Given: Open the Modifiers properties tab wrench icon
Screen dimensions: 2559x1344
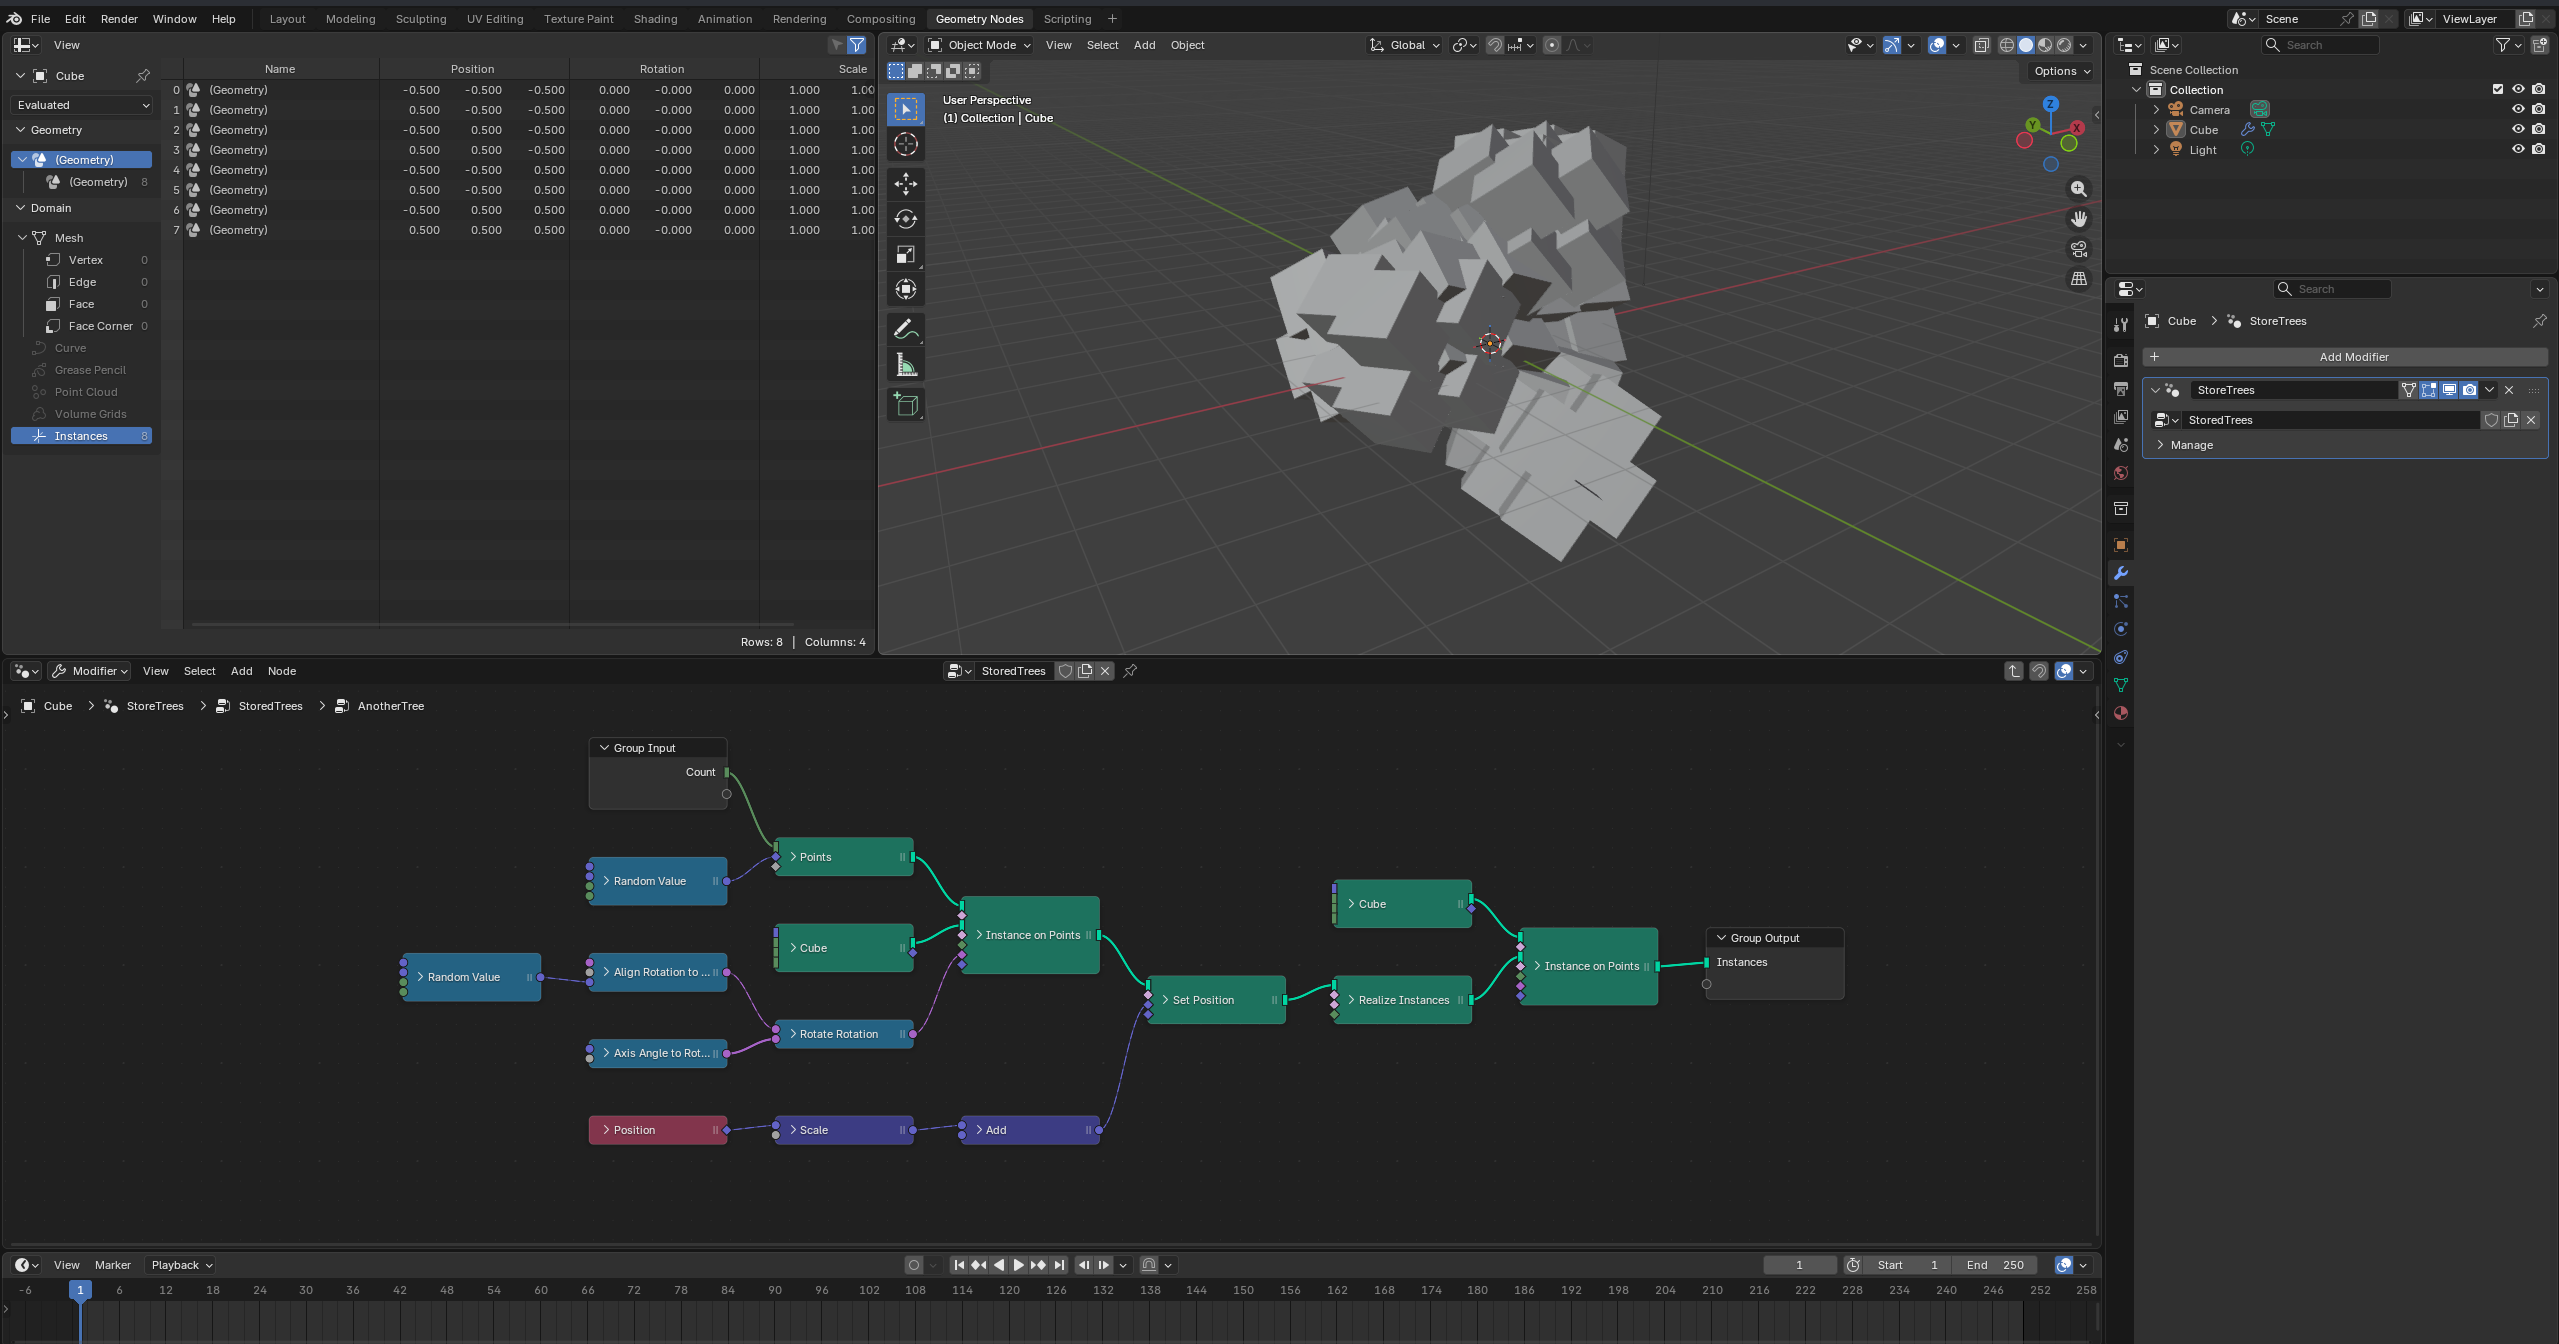Looking at the screenshot, I should (x=2120, y=573).
